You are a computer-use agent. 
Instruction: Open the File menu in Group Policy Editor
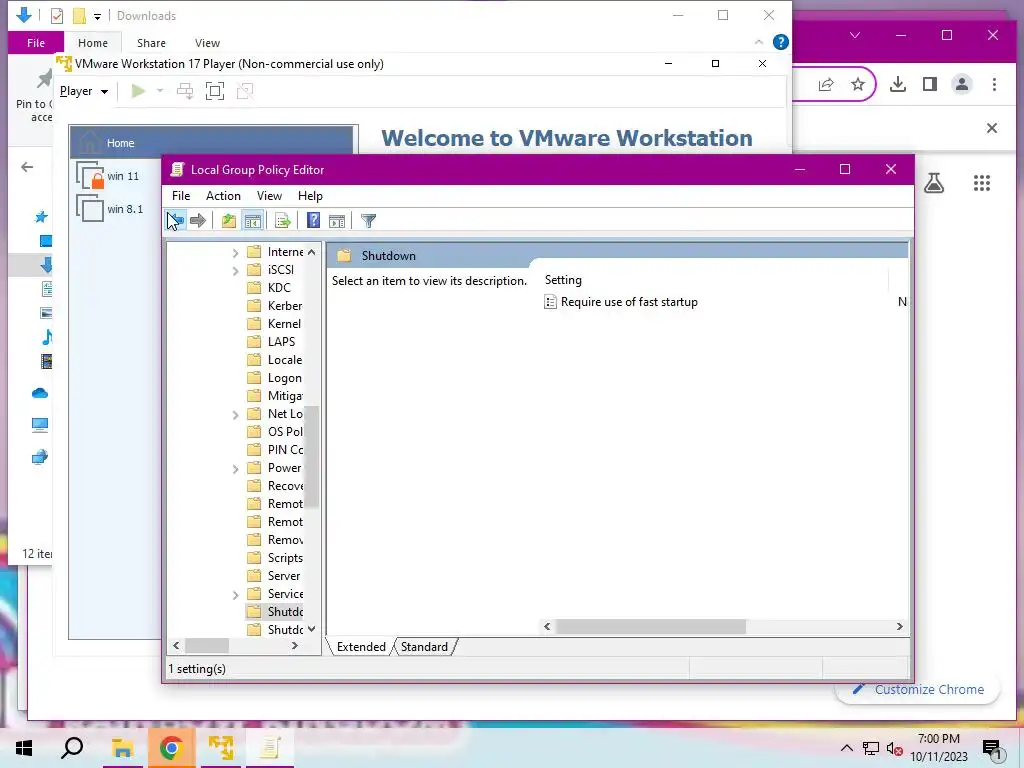coord(181,196)
